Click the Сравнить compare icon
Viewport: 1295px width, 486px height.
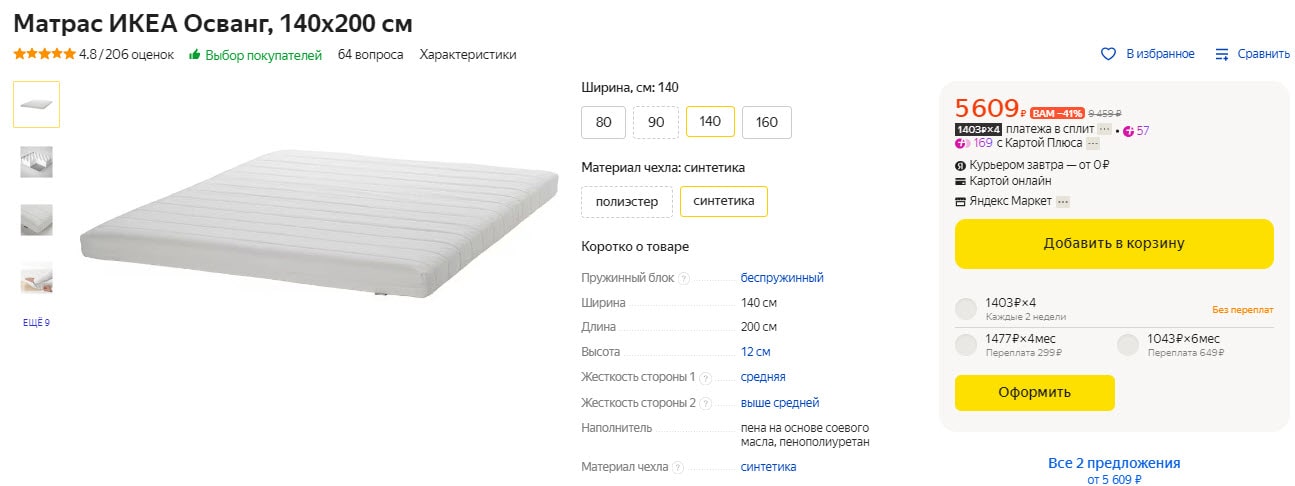click(1221, 54)
